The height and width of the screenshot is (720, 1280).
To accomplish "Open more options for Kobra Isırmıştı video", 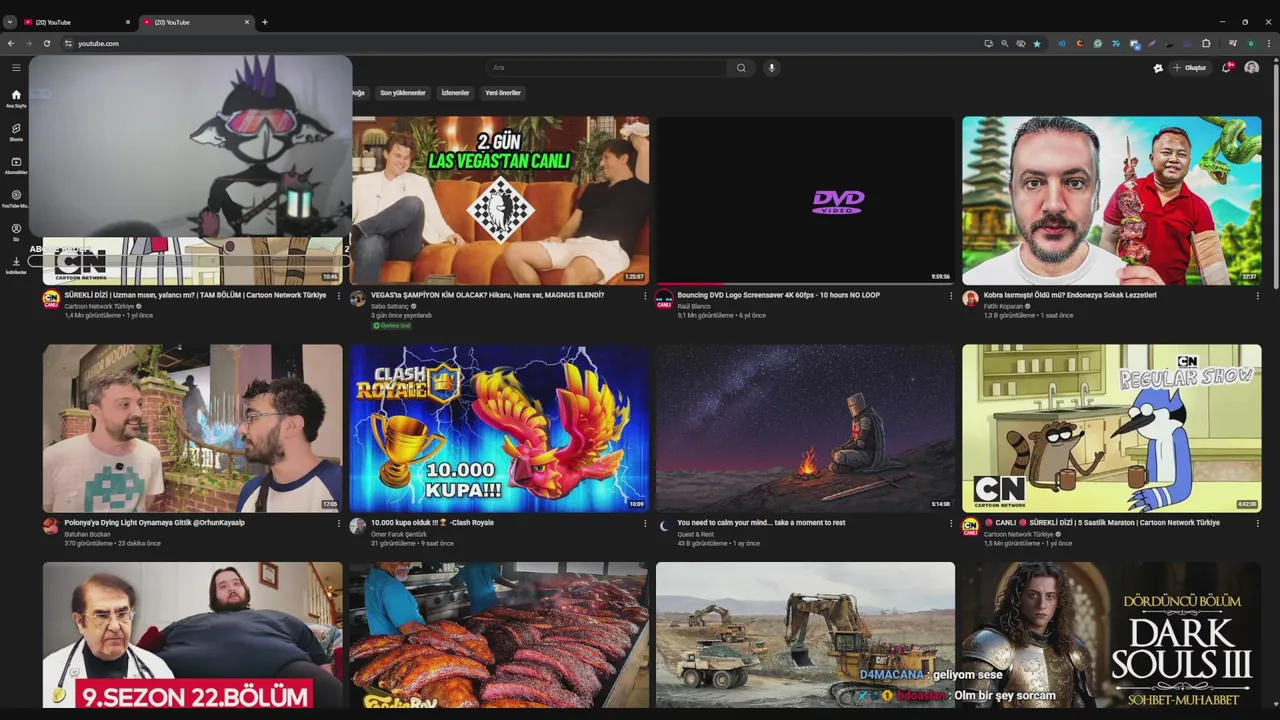I will pos(1258,296).
